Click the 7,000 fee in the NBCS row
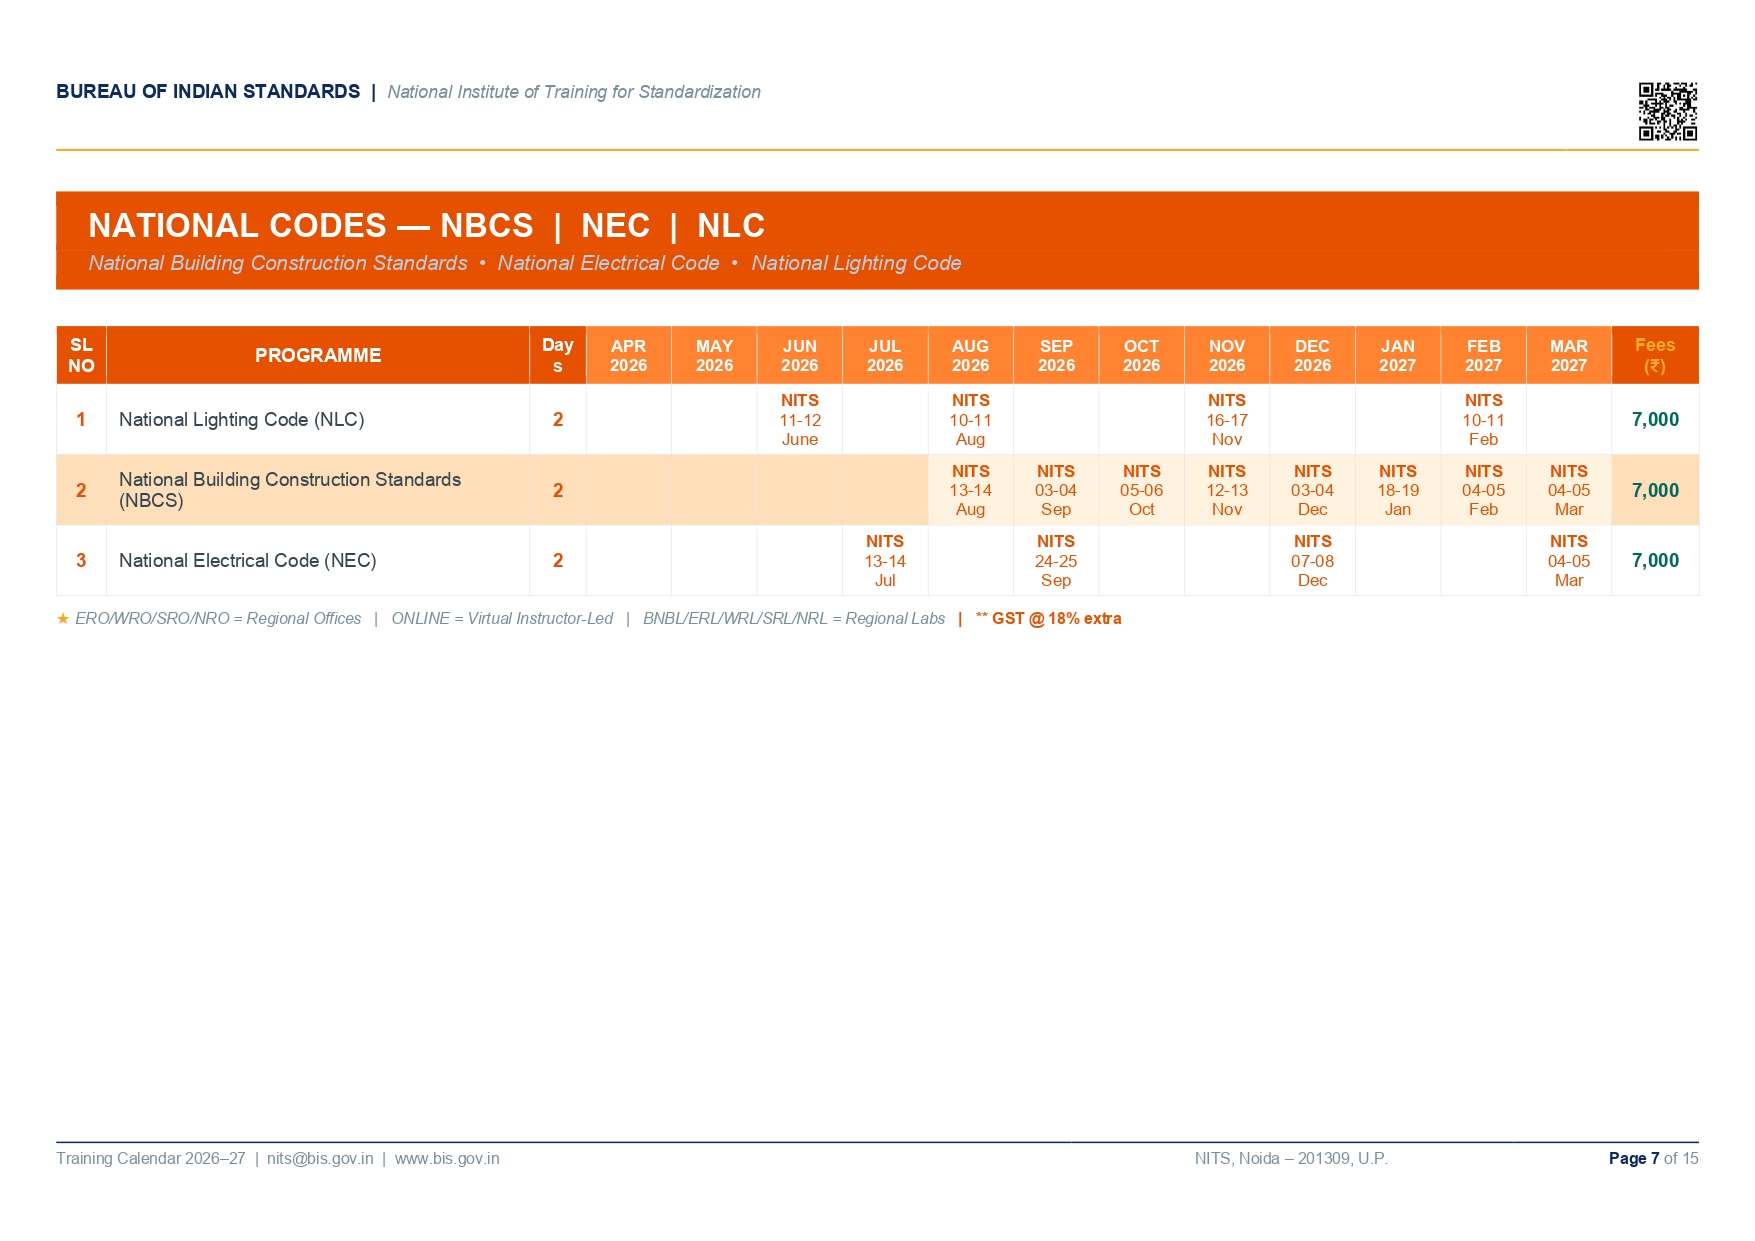The width and height of the screenshot is (1755, 1241). coord(1655,491)
